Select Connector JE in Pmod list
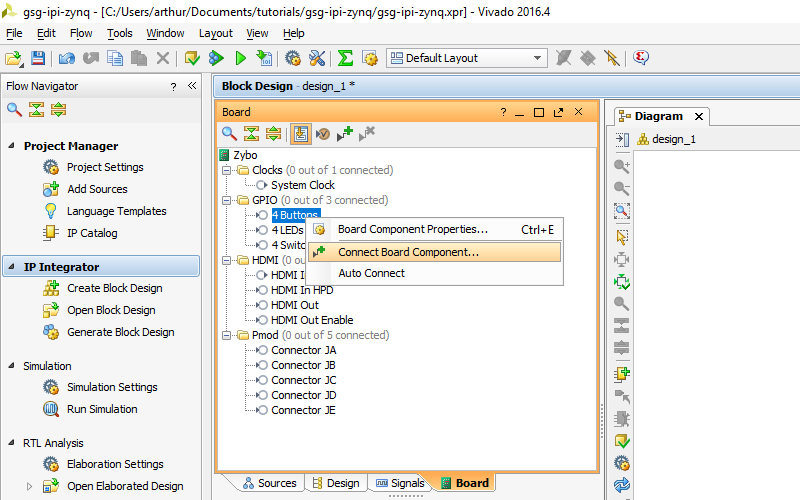Screen dimensions: 800x500 (303, 411)
